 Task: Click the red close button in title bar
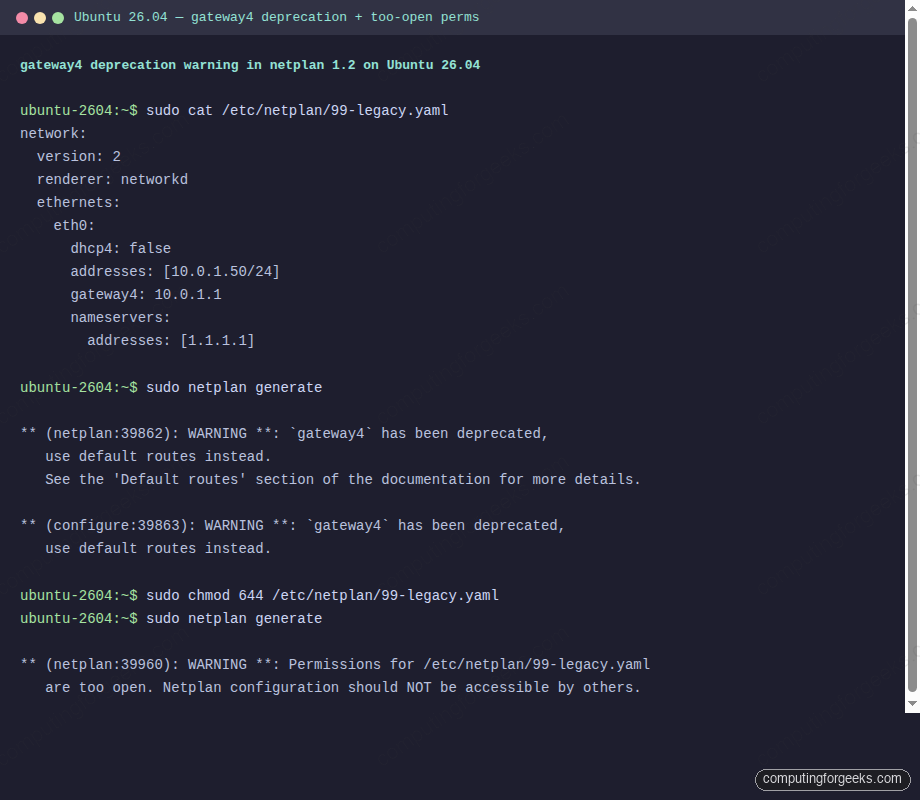22,17
